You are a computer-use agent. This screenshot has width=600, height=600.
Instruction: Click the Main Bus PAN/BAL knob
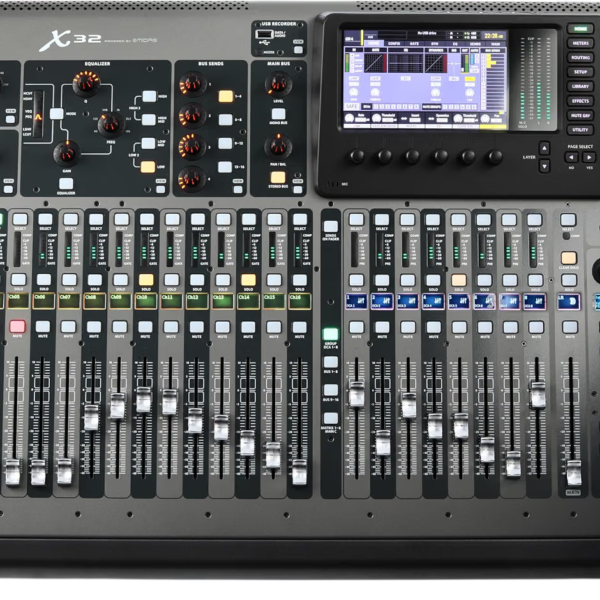(279, 147)
